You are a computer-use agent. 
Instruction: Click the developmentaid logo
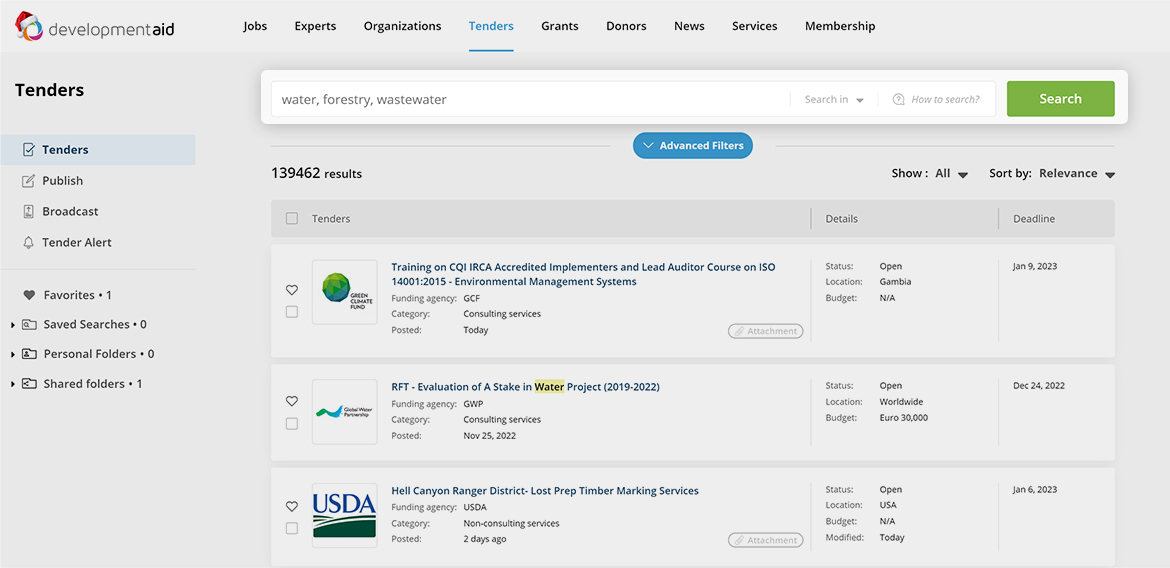point(95,27)
